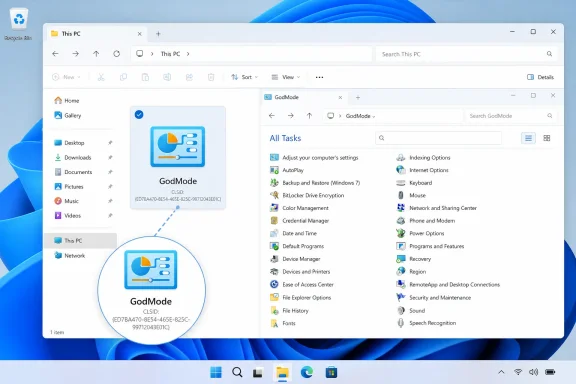Click the Search This PC field
The width and height of the screenshot is (576, 384).
tap(467, 54)
